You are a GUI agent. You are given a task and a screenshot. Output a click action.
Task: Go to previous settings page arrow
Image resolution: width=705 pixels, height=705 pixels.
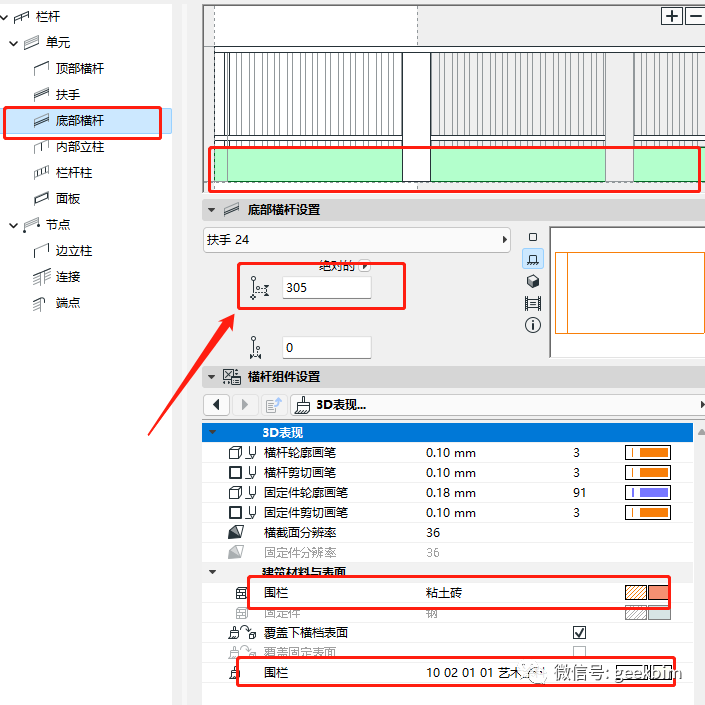217,405
